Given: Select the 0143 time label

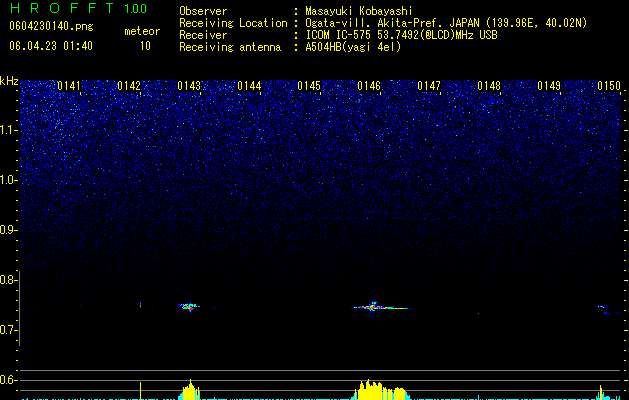Looking at the screenshot, I should click(x=189, y=86).
